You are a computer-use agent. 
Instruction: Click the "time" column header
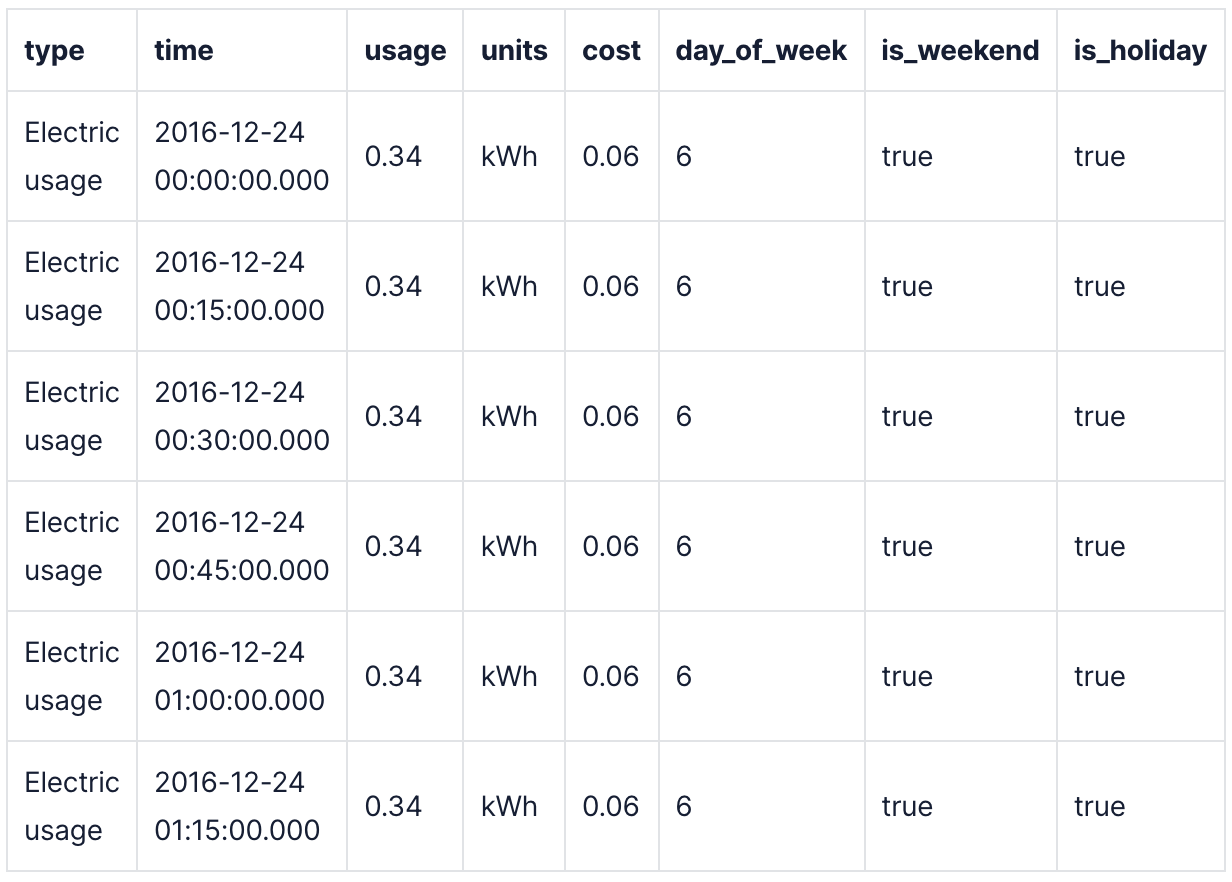pyautogui.click(x=184, y=51)
